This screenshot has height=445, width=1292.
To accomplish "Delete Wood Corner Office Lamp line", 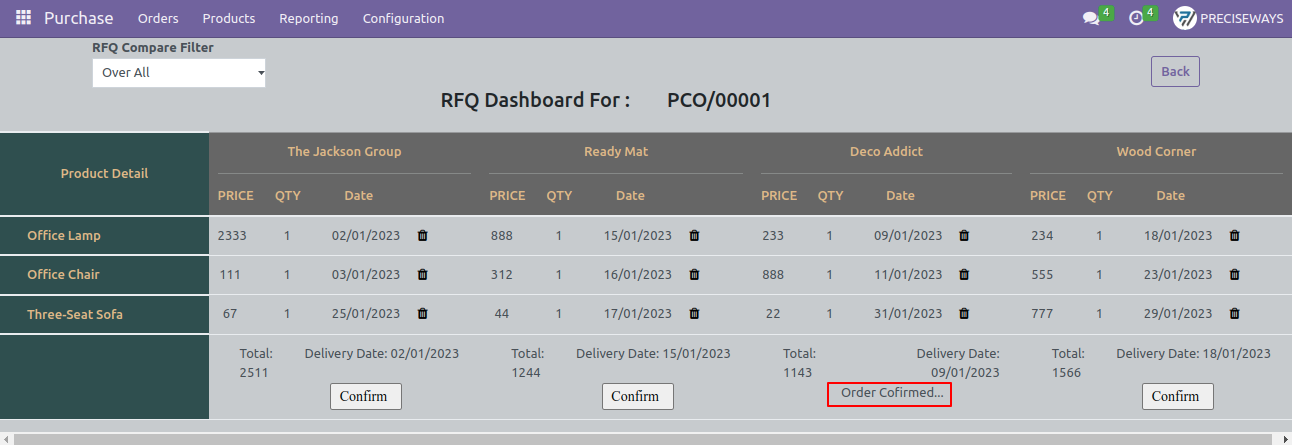I will pos(1234,236).
